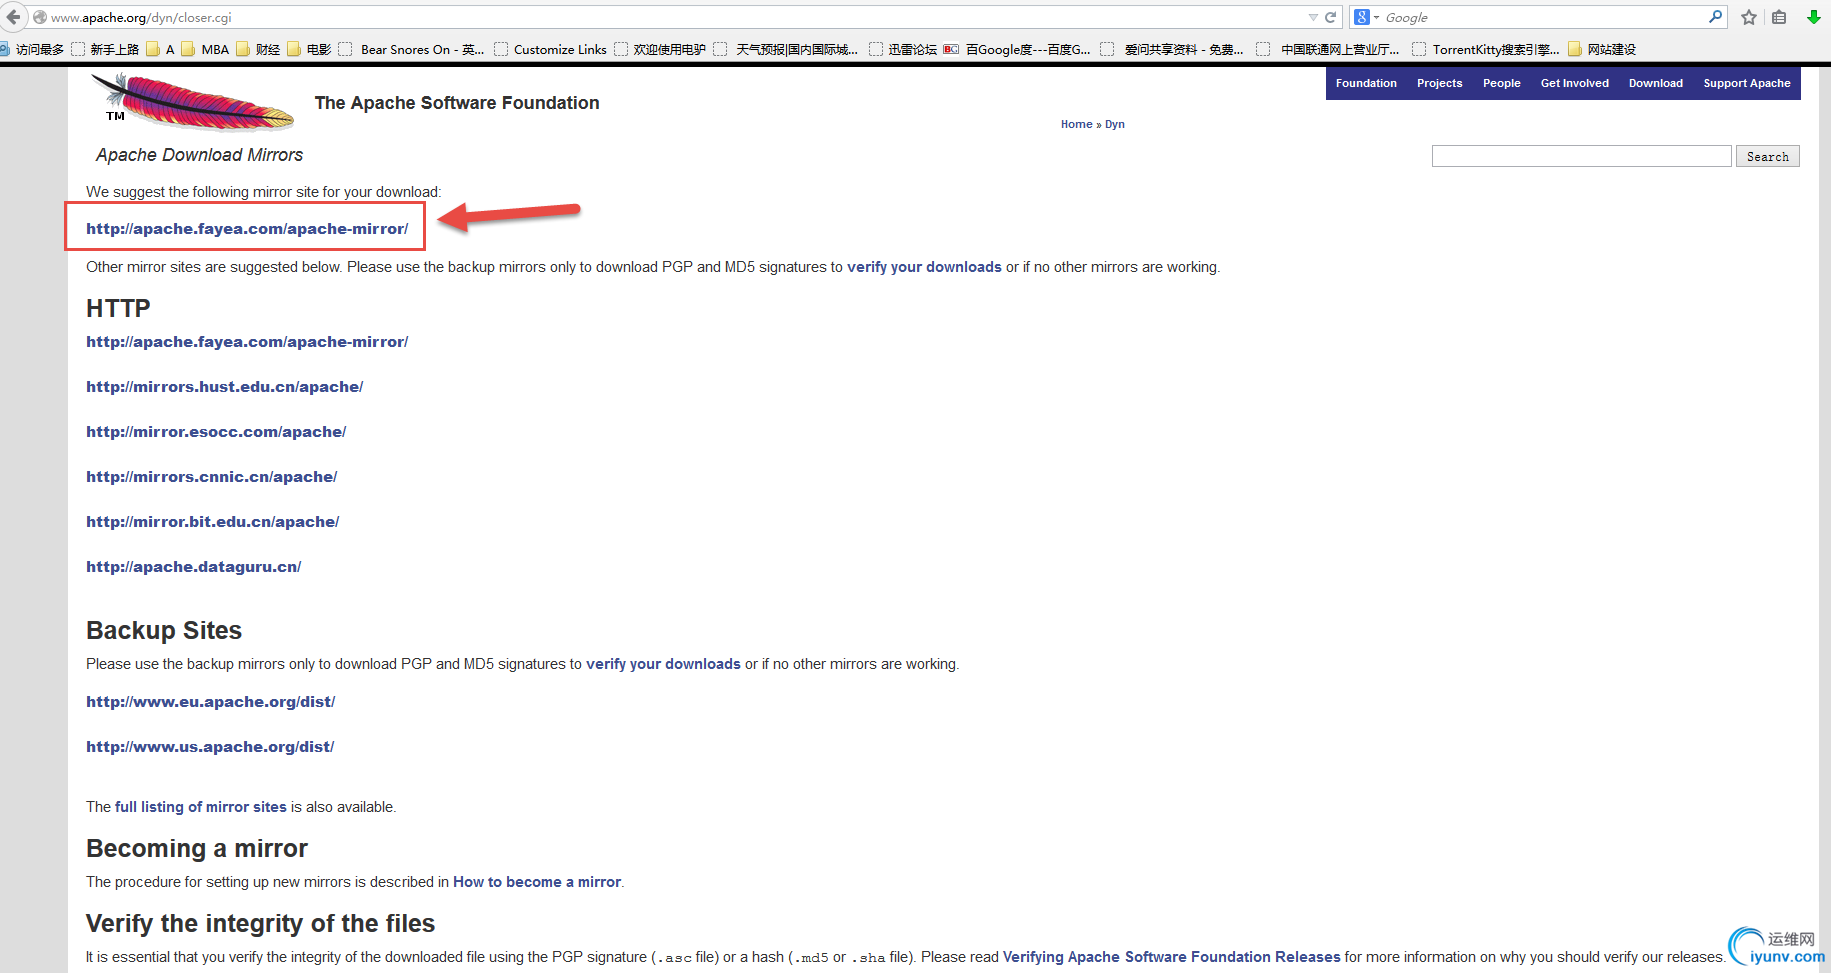The width and height of the screenshot is (1831, 973).
Task: Open the apache.dataguru.cn link
Action: [194, 566]
